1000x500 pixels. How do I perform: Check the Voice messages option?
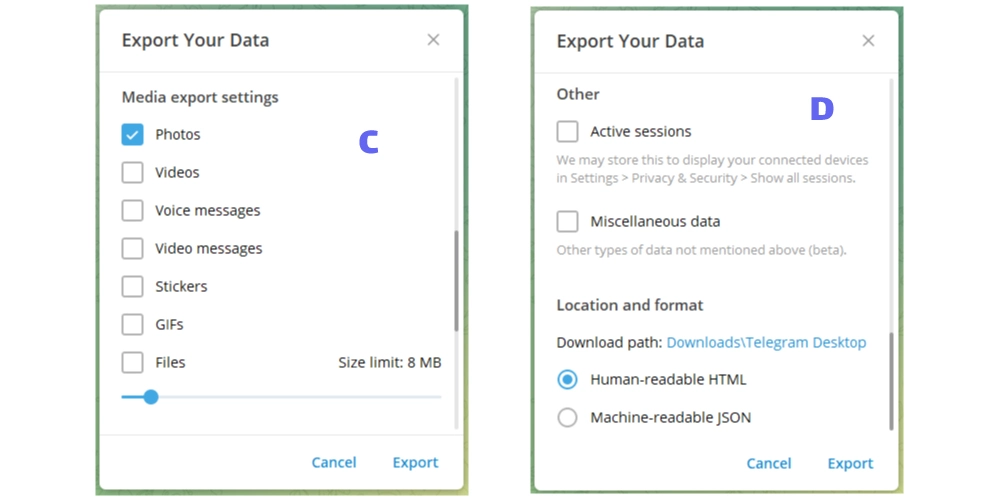coord(132,211)
